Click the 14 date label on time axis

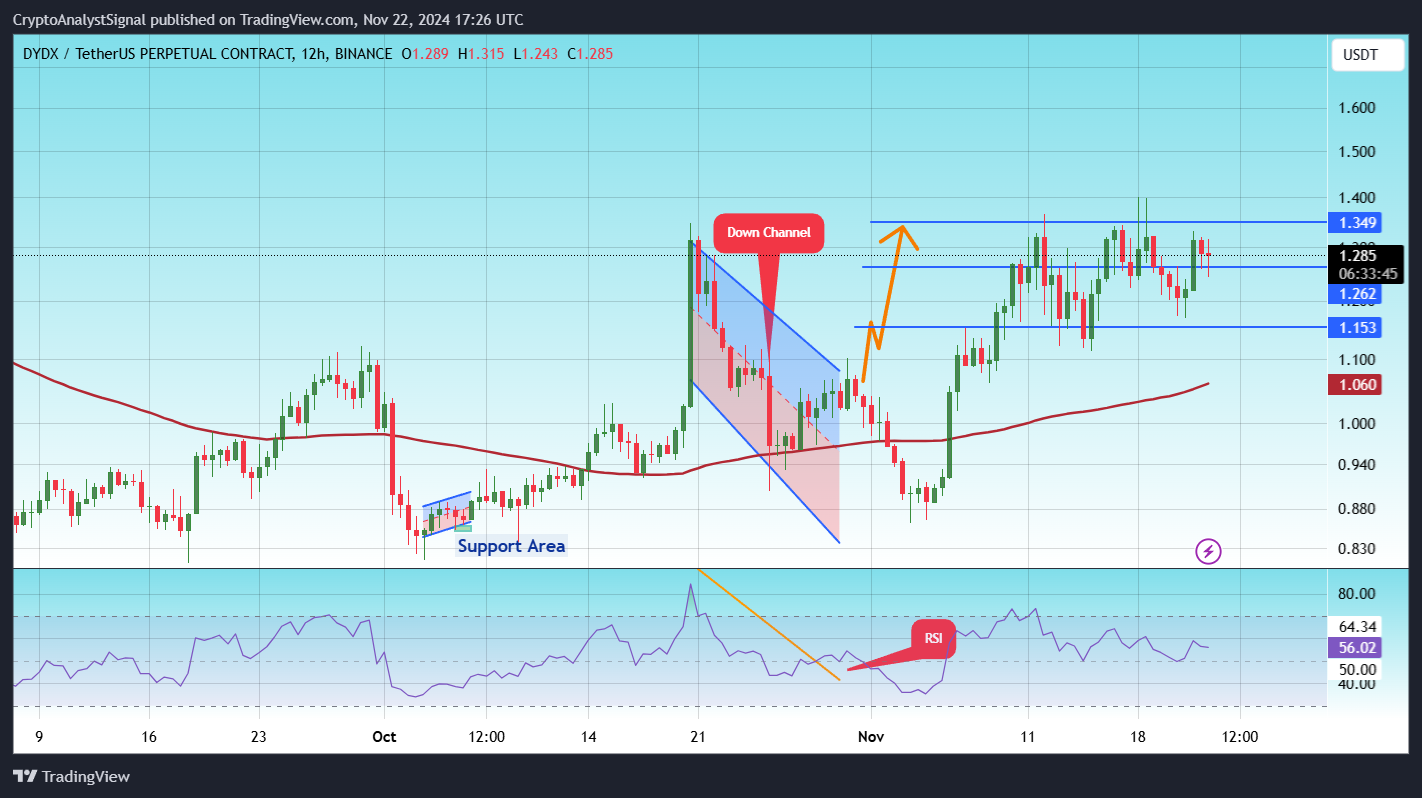pyautogui.click(x=588, y=737)
